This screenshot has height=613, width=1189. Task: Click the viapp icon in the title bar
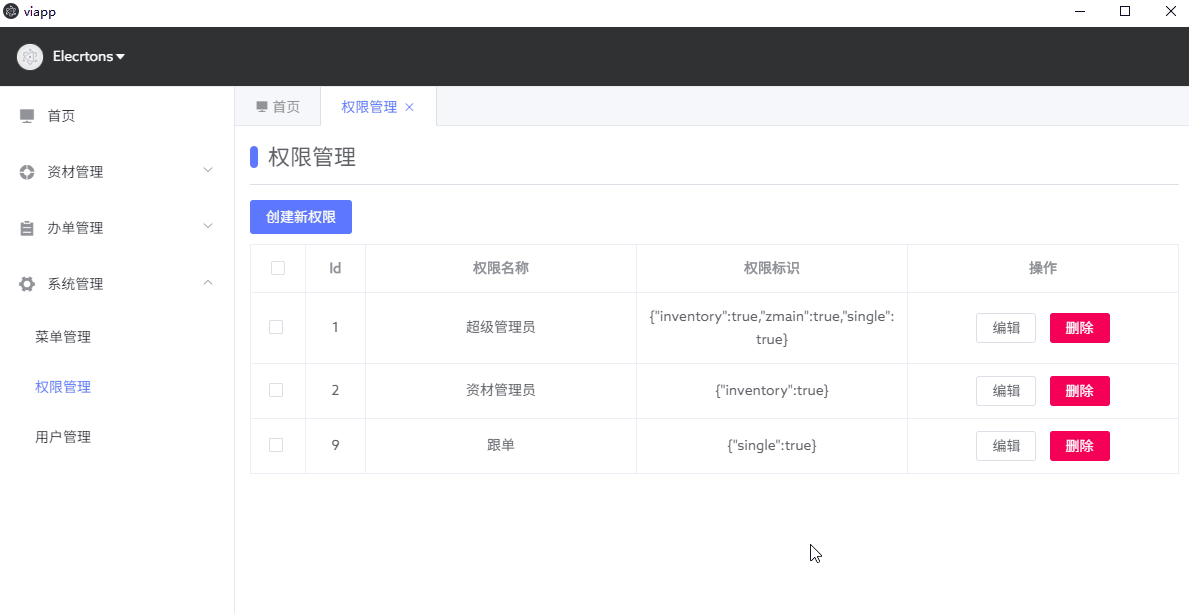pyautogui.click(x=9, y=11)
